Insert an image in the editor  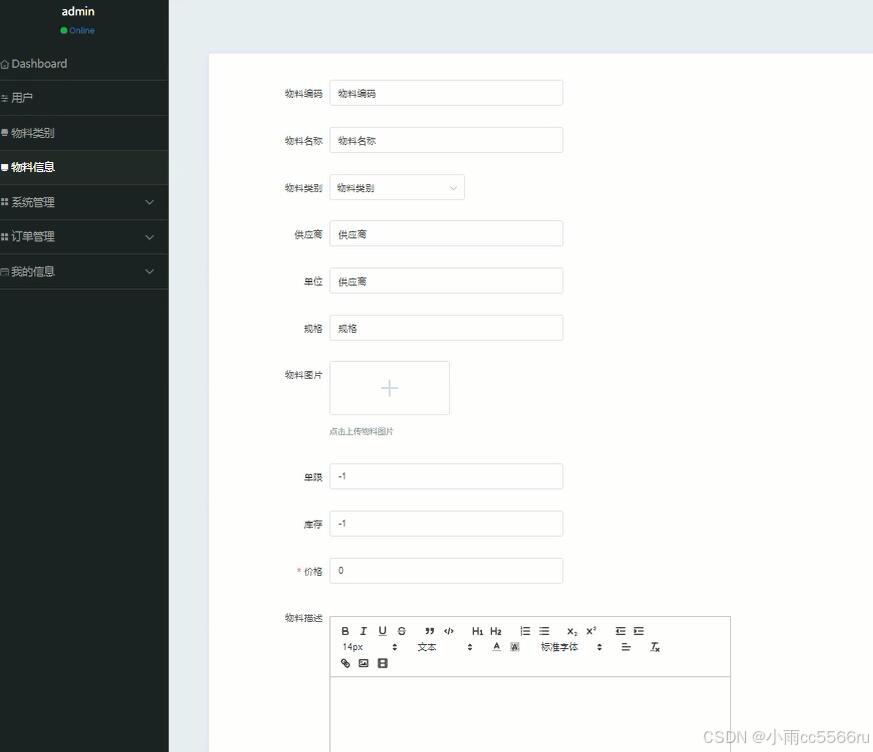tap(364, 663)
